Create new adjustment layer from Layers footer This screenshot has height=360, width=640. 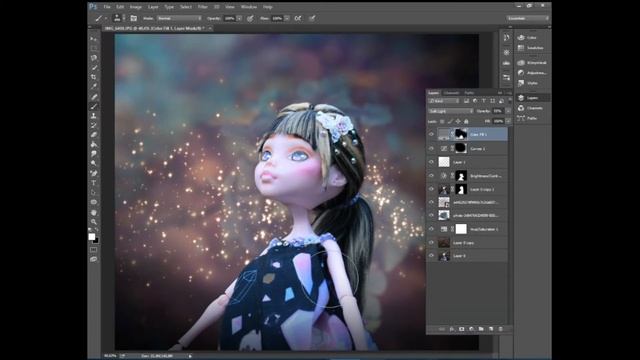click(471, 329)
